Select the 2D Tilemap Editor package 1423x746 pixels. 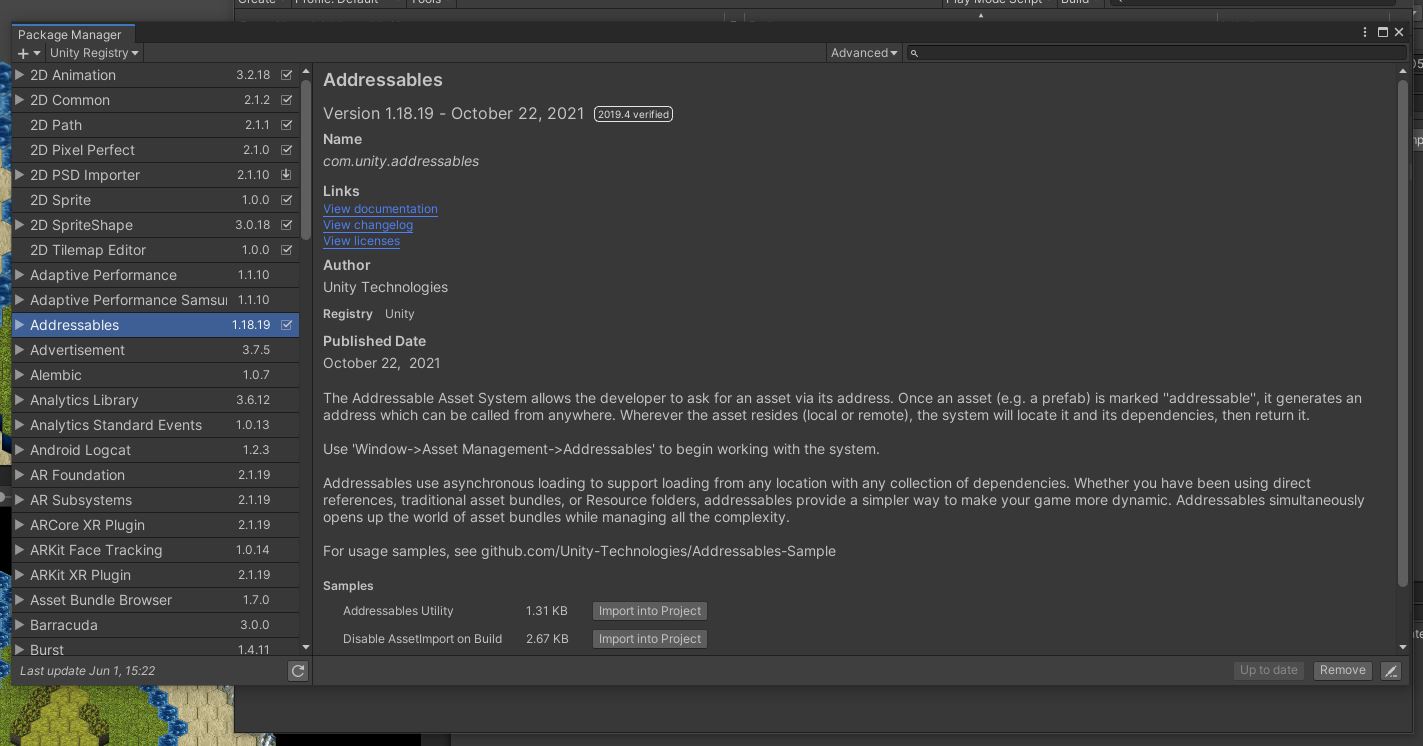pyautogui.click(x=155, y=250)
